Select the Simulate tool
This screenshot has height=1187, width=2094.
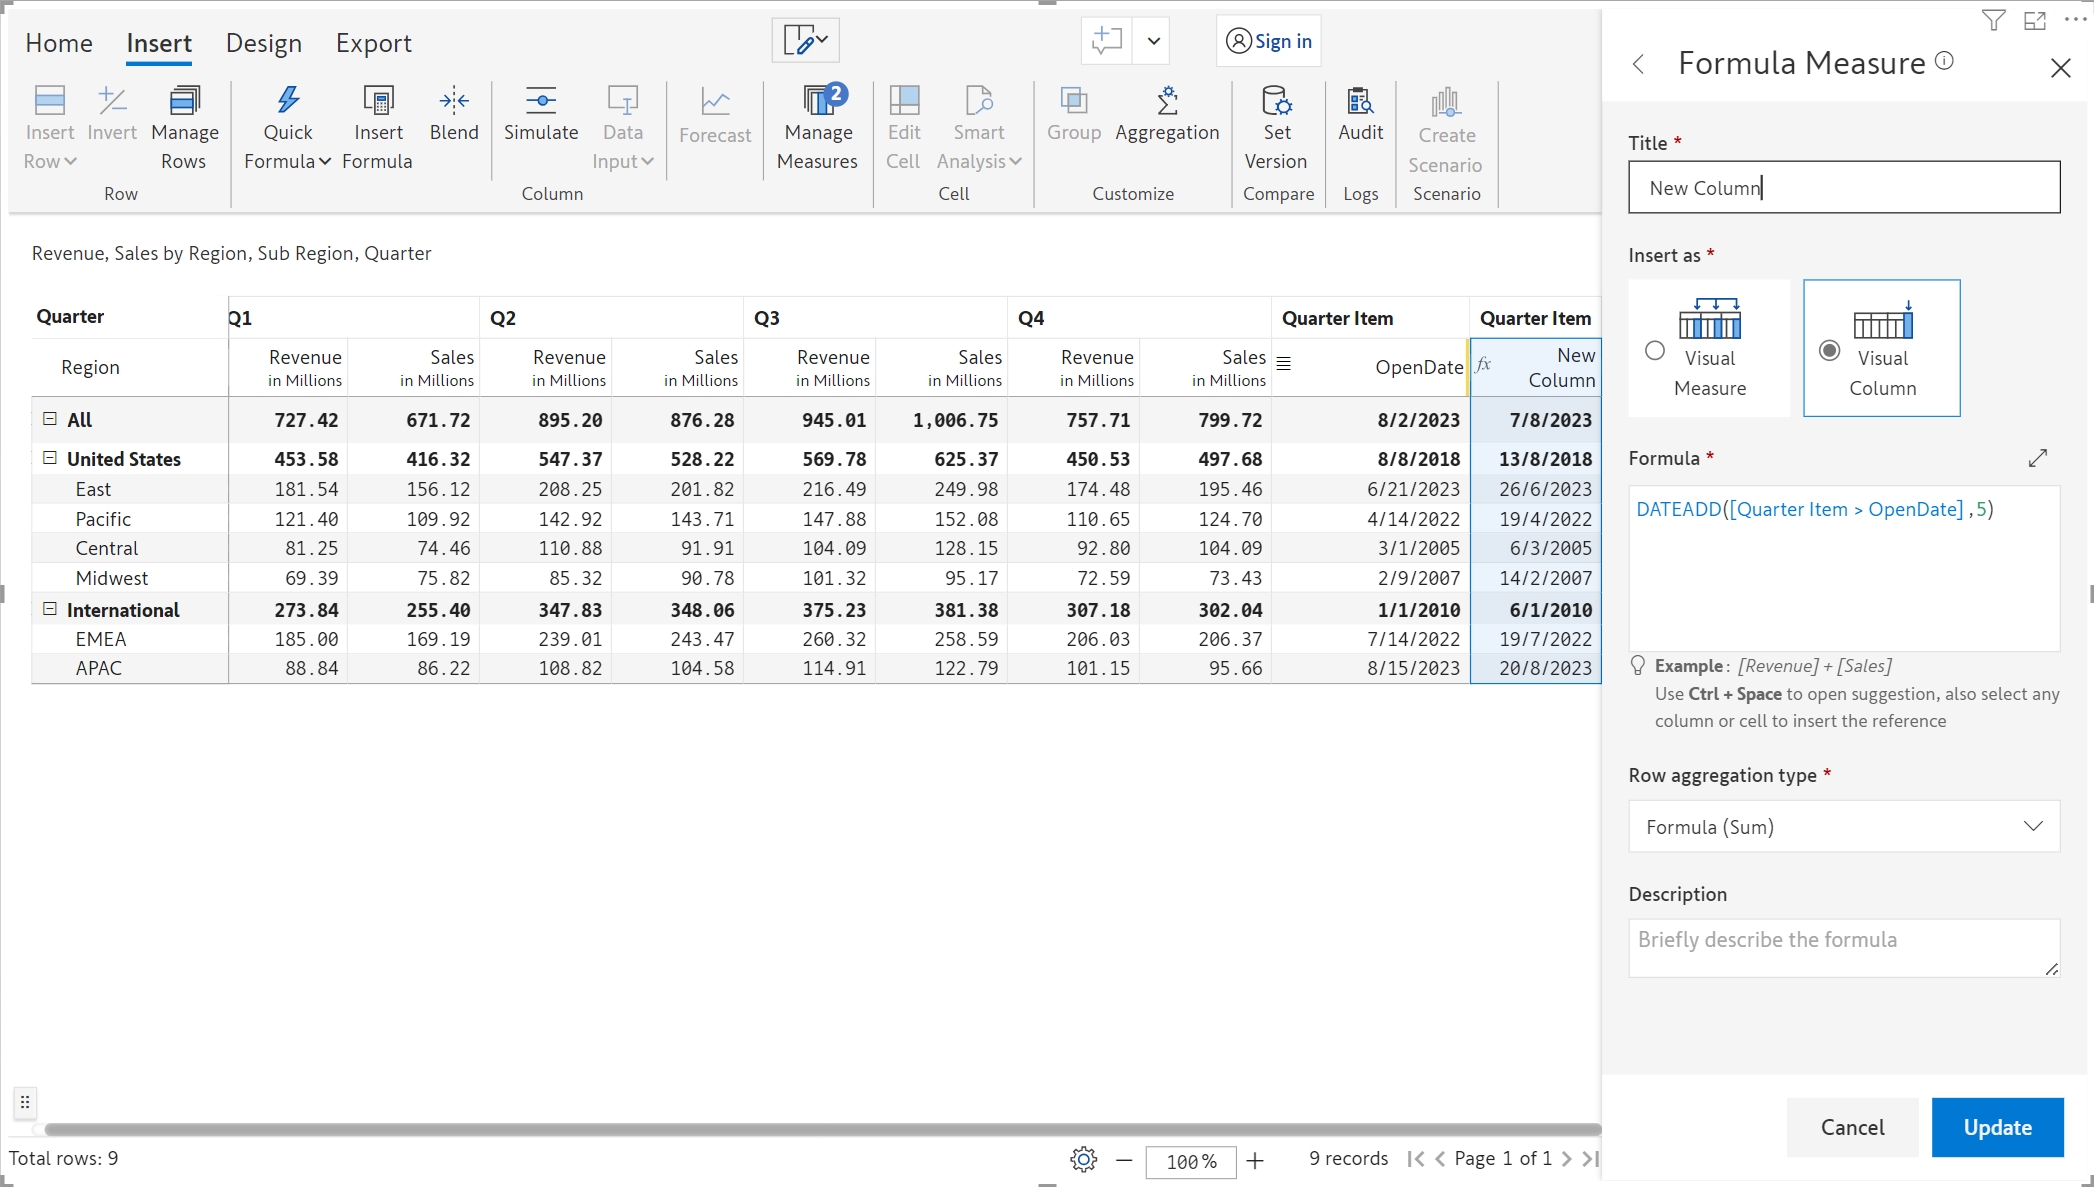click(541, 102)
